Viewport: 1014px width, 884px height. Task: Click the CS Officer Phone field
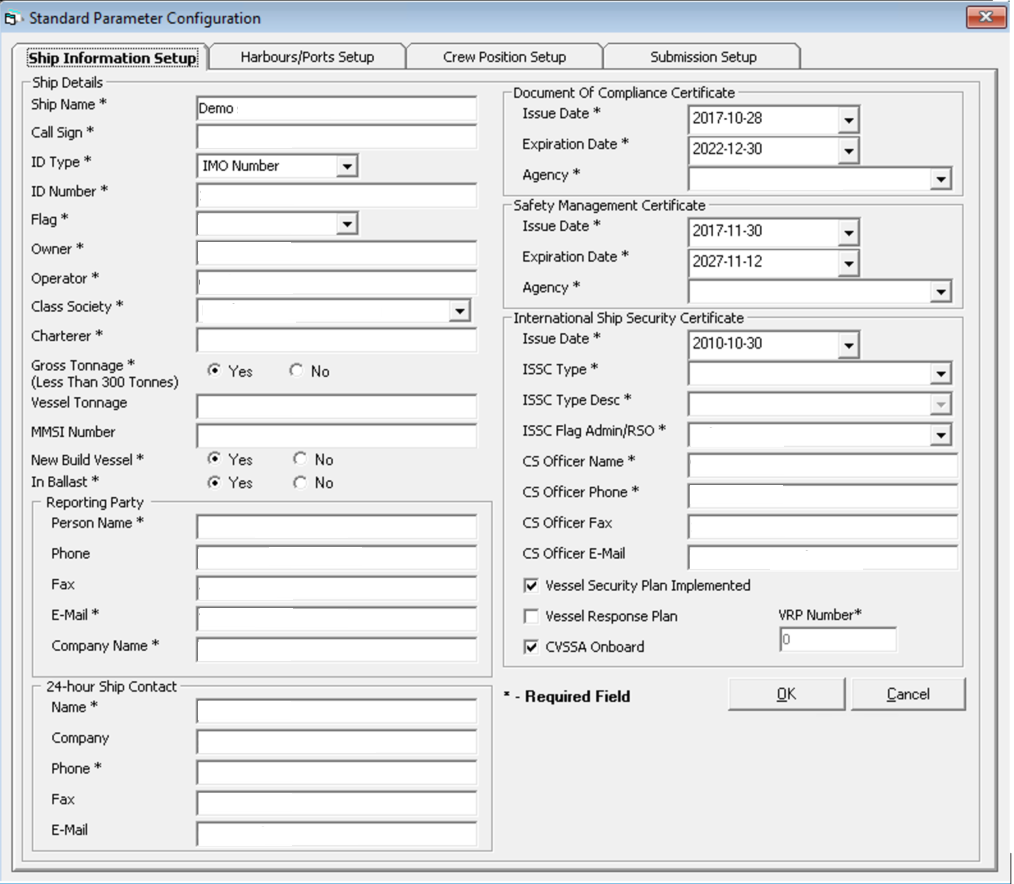click(823, 495)
